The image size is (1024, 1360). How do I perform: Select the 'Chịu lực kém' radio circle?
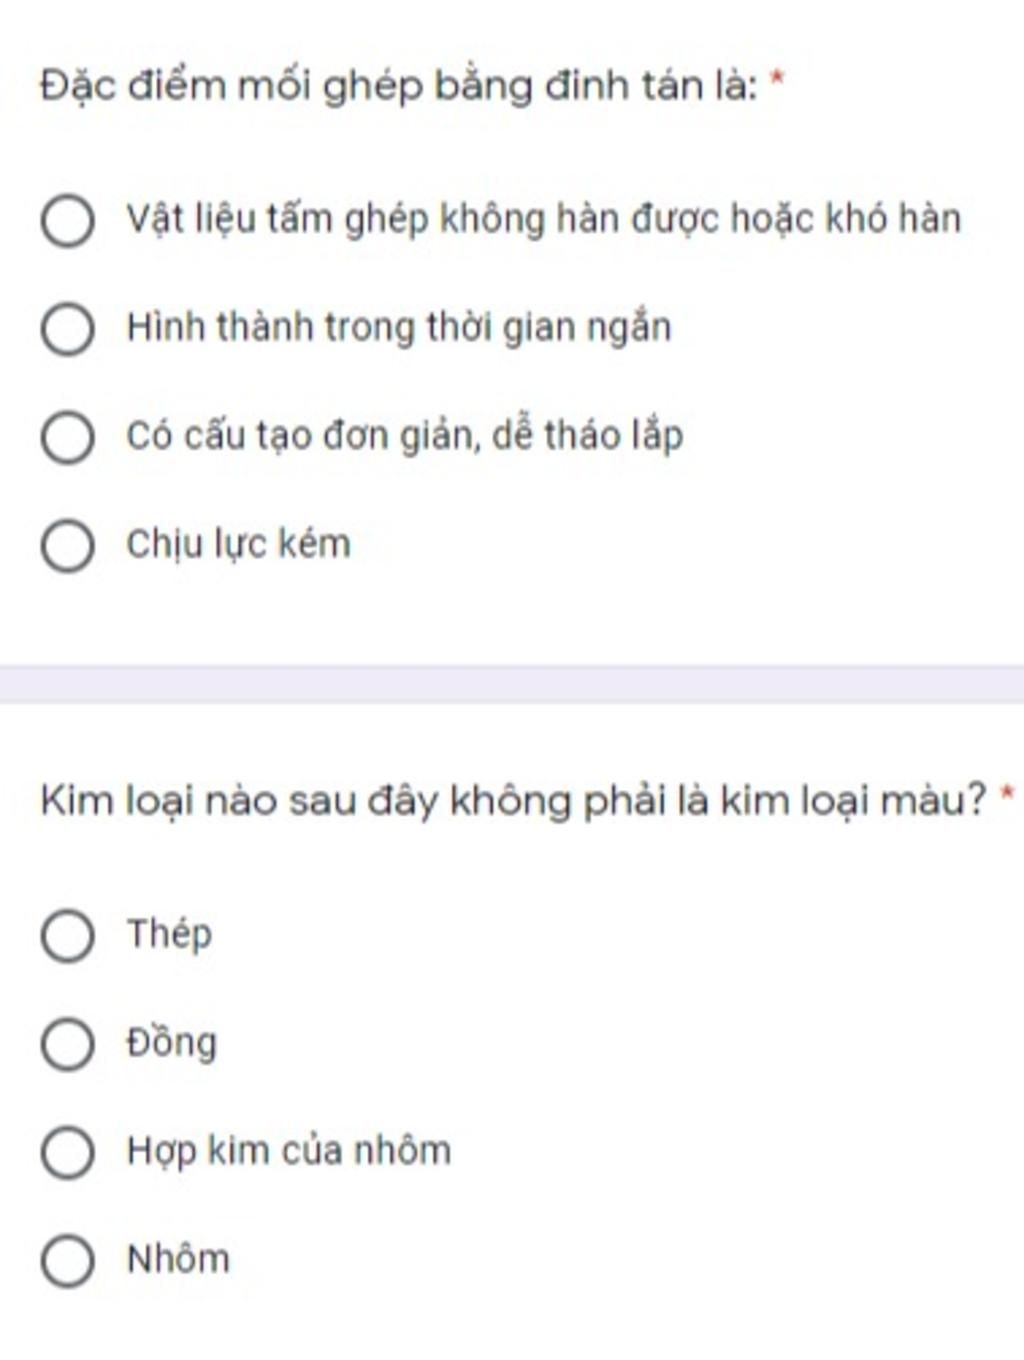pyautogui.click(x=68, y=545)
